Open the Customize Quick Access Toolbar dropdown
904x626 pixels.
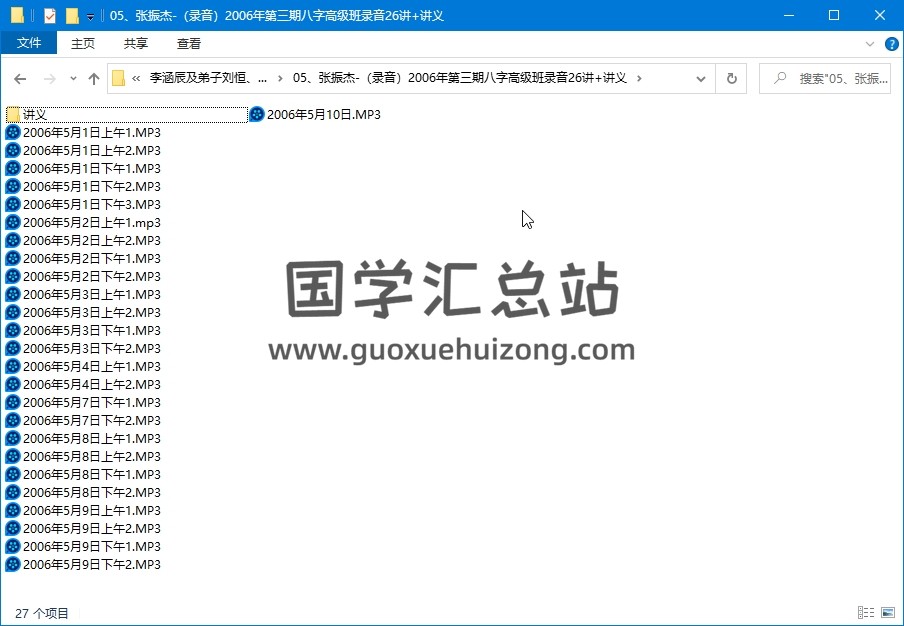point(90,17)
